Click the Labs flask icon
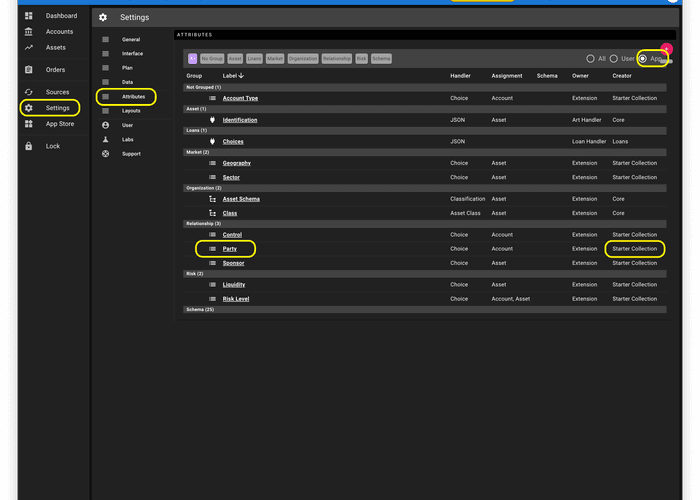Screen dimensions: 700x500 (x=105, y=140)
